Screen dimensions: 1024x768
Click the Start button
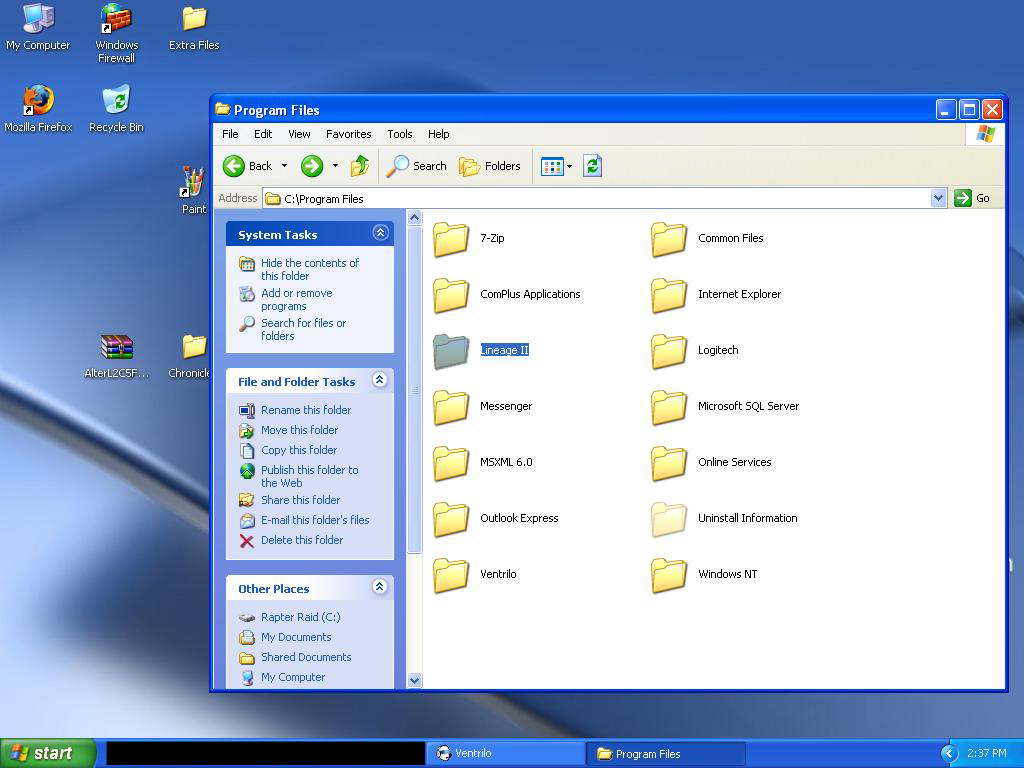[x=48, y=753]
